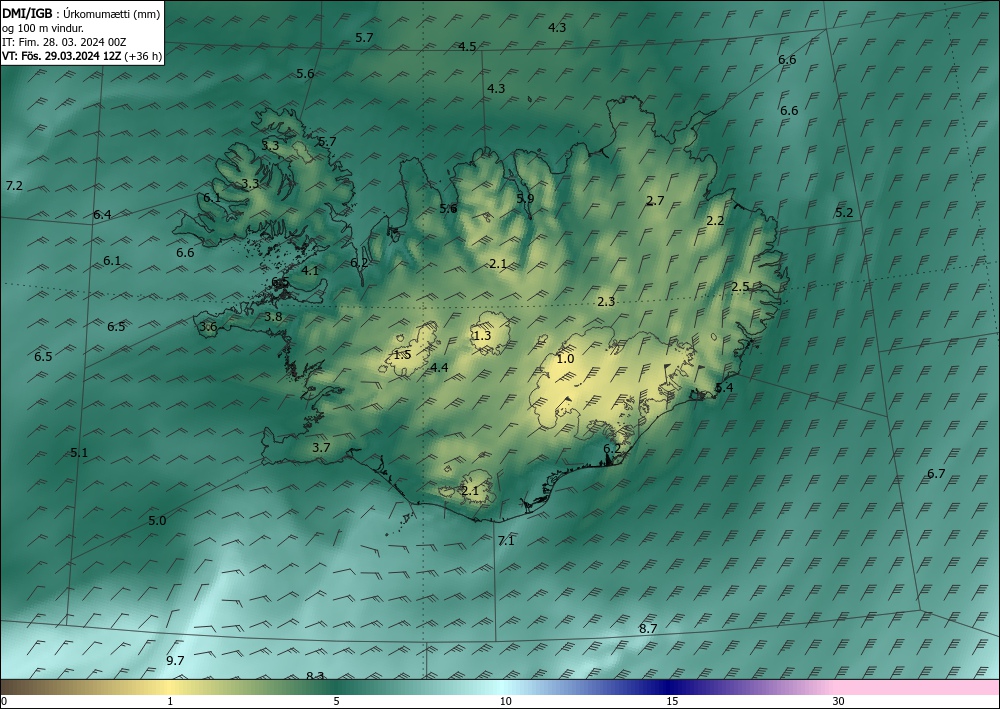Select the 5.2 value east of Iceland
1000x709 pixels.
844,212
